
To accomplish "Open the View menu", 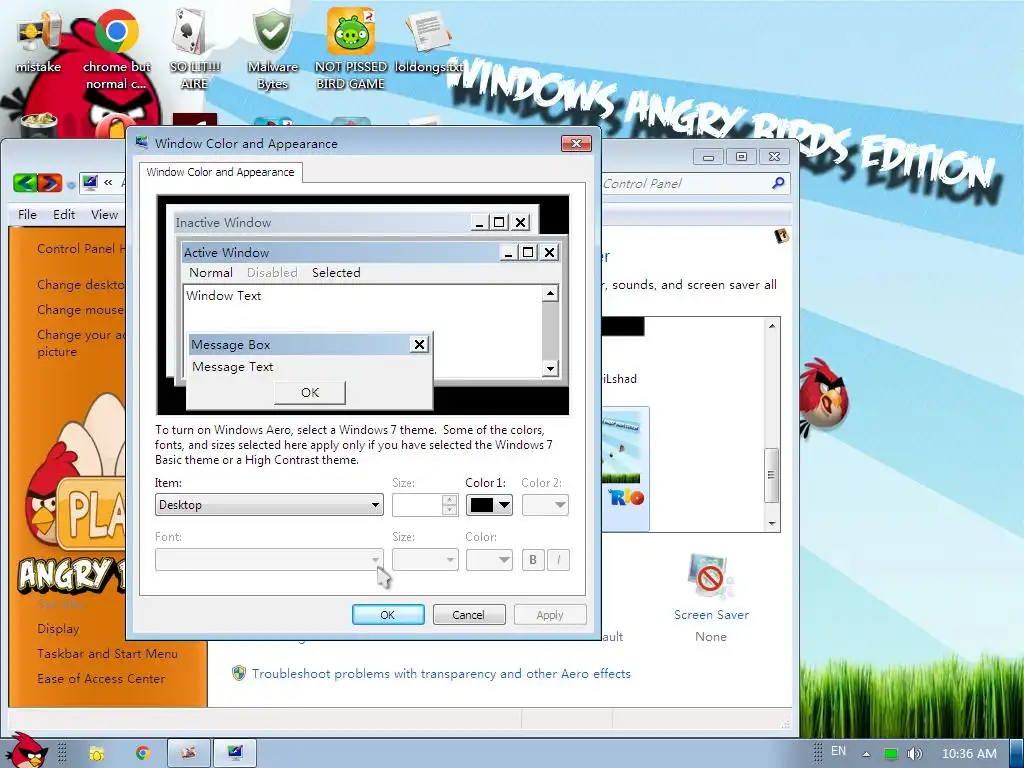I will point(104,214).
